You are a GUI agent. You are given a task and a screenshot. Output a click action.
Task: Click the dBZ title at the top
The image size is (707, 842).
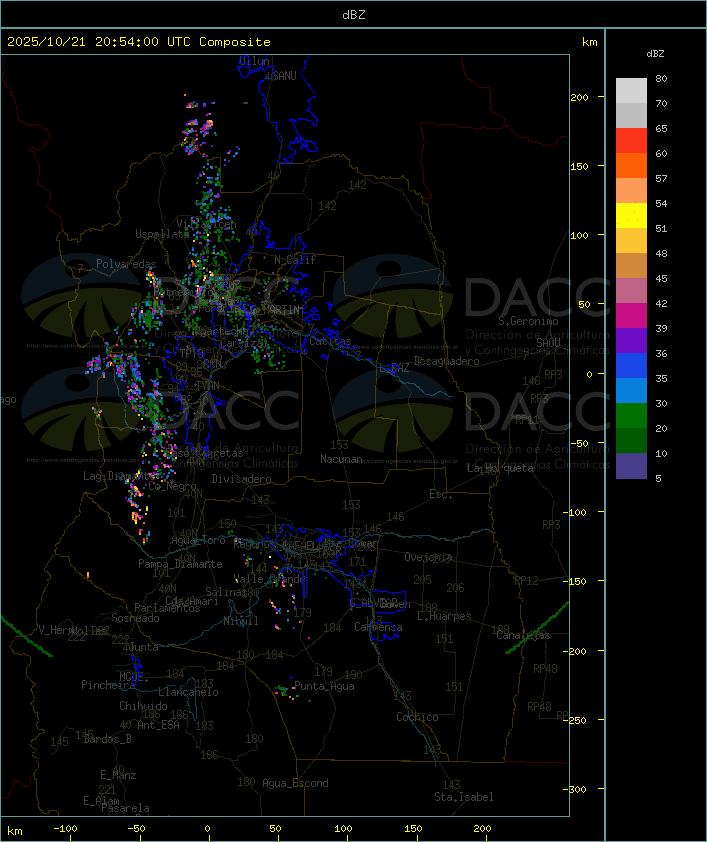(354, 14)
